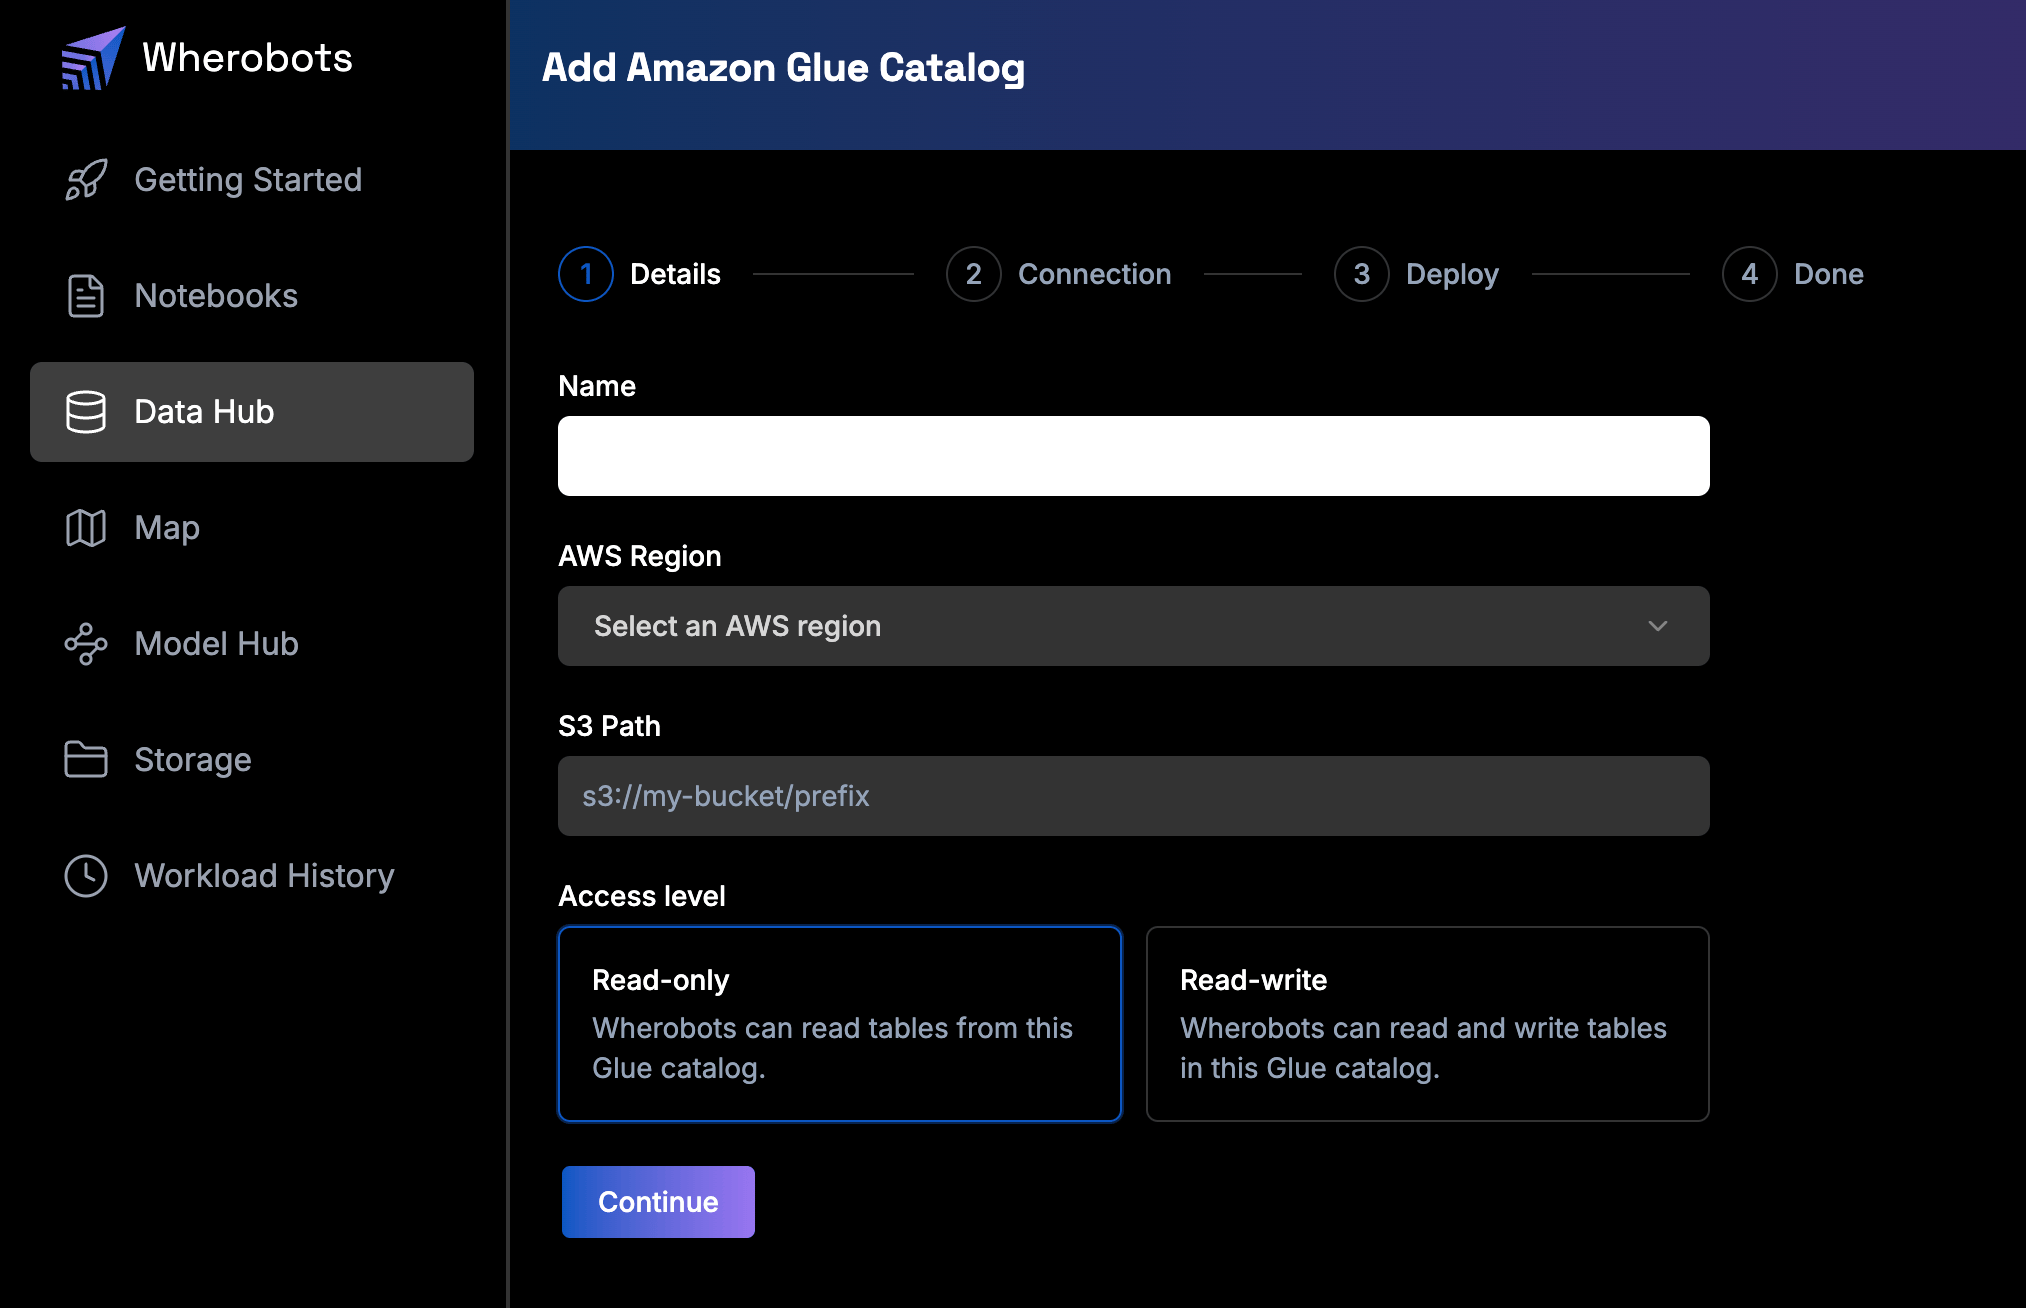Open Getting Started from the sidebar
The height and width of the screenshot is (1308, 2026).
pyautogui.click(x=252, y=180)
